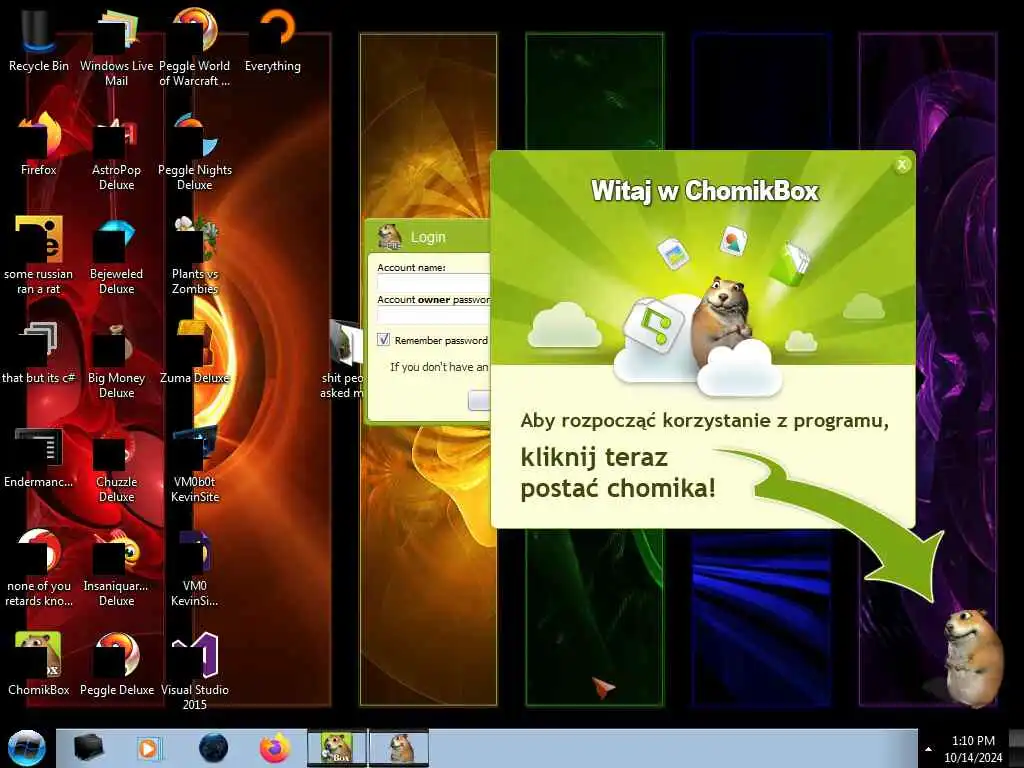Select the Everything desktop icon
1024x768 pixels.
tap(273, 40)
